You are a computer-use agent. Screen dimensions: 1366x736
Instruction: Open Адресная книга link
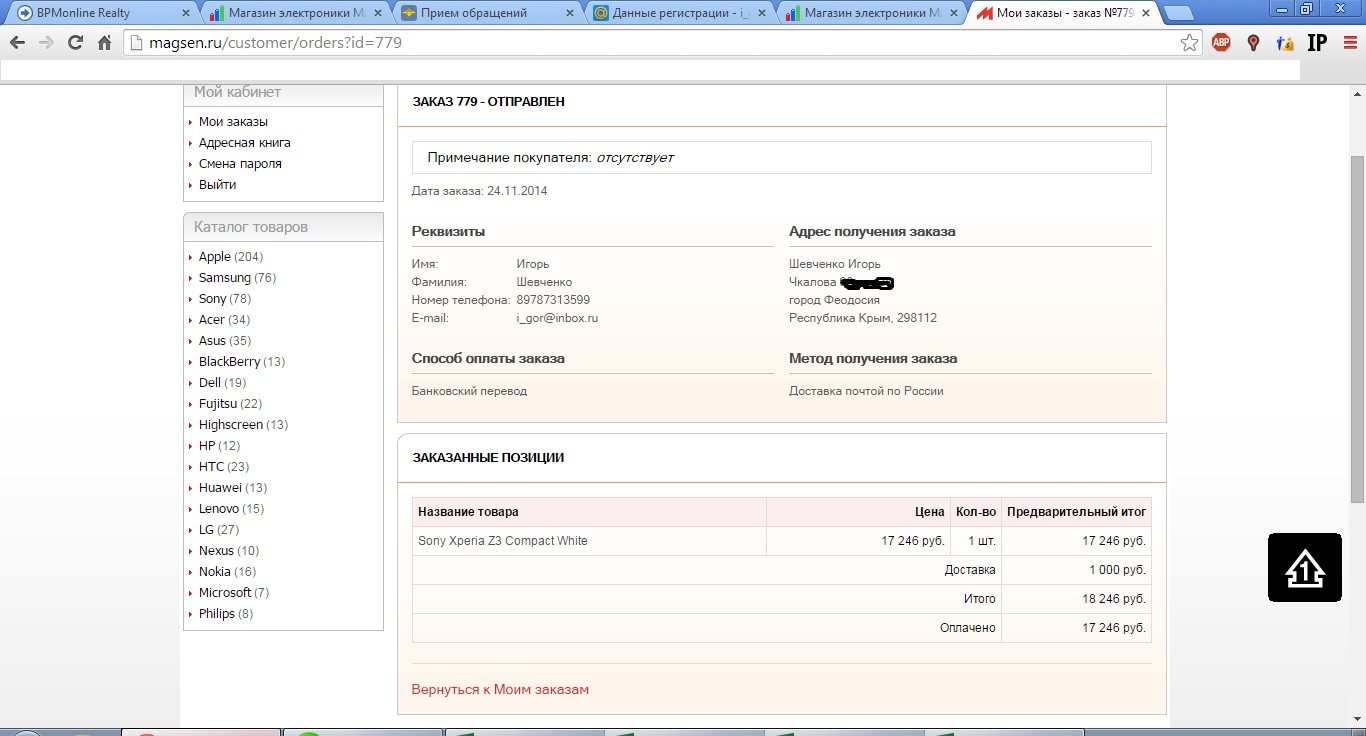[245, 143]
